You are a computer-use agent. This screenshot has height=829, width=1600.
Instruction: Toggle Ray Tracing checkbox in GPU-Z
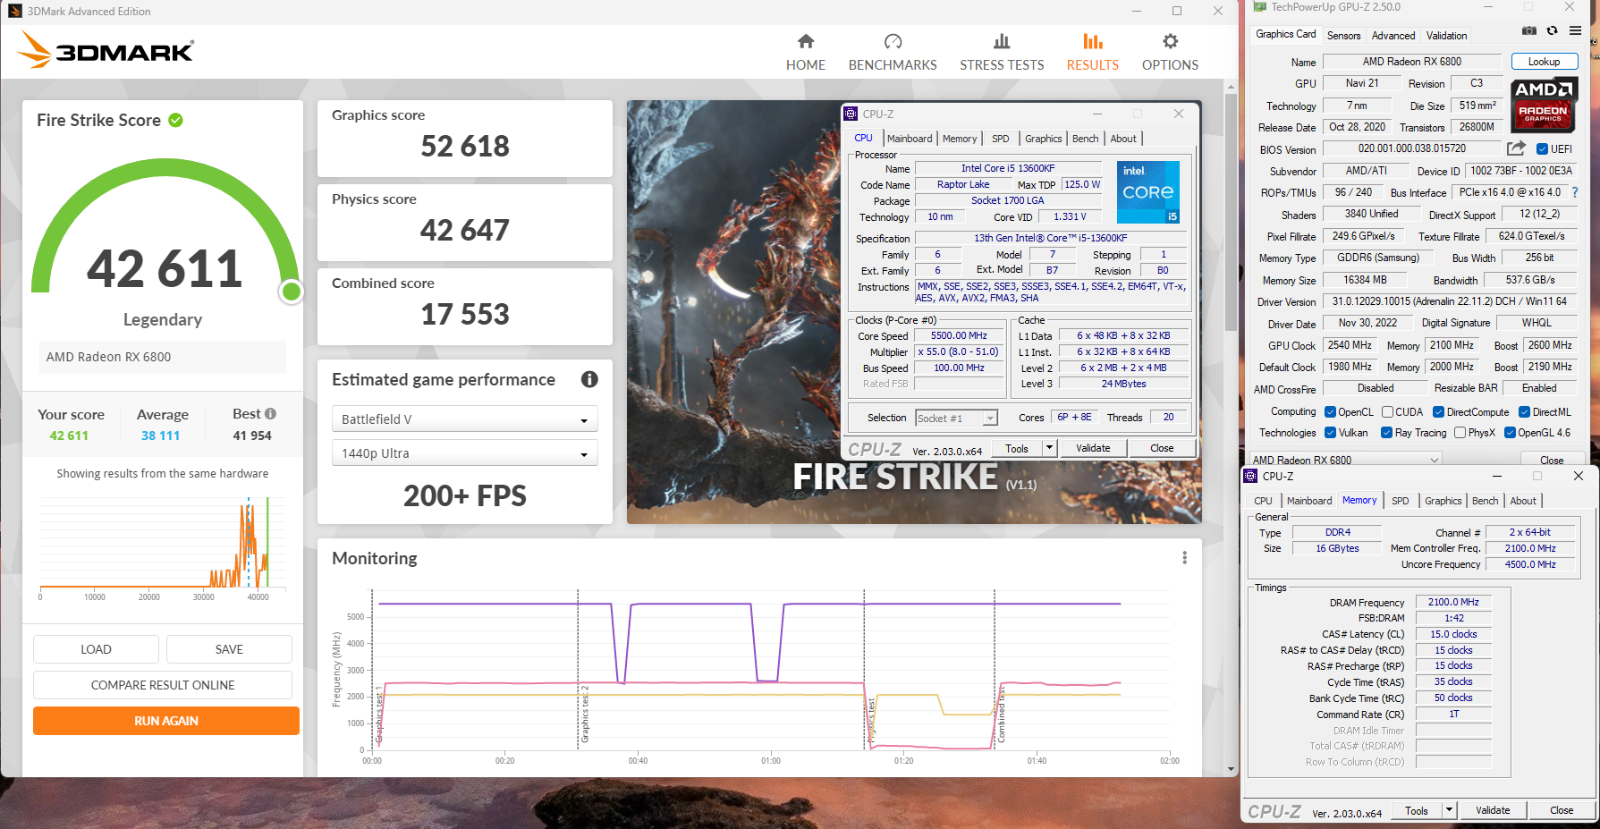[1386, 433]
